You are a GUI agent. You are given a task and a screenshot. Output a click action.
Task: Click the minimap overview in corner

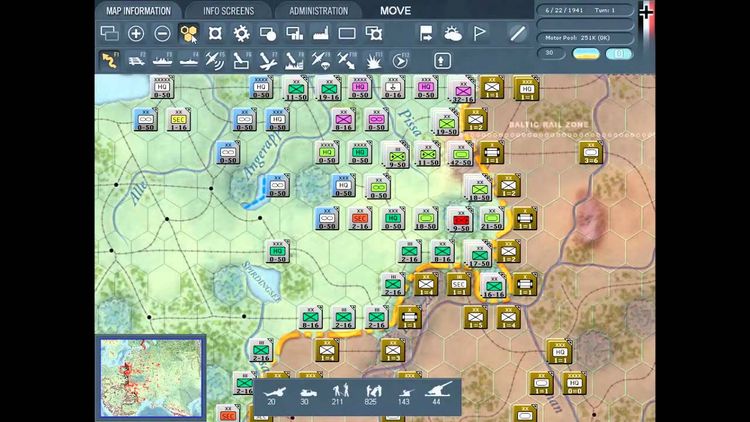(151, 378)
